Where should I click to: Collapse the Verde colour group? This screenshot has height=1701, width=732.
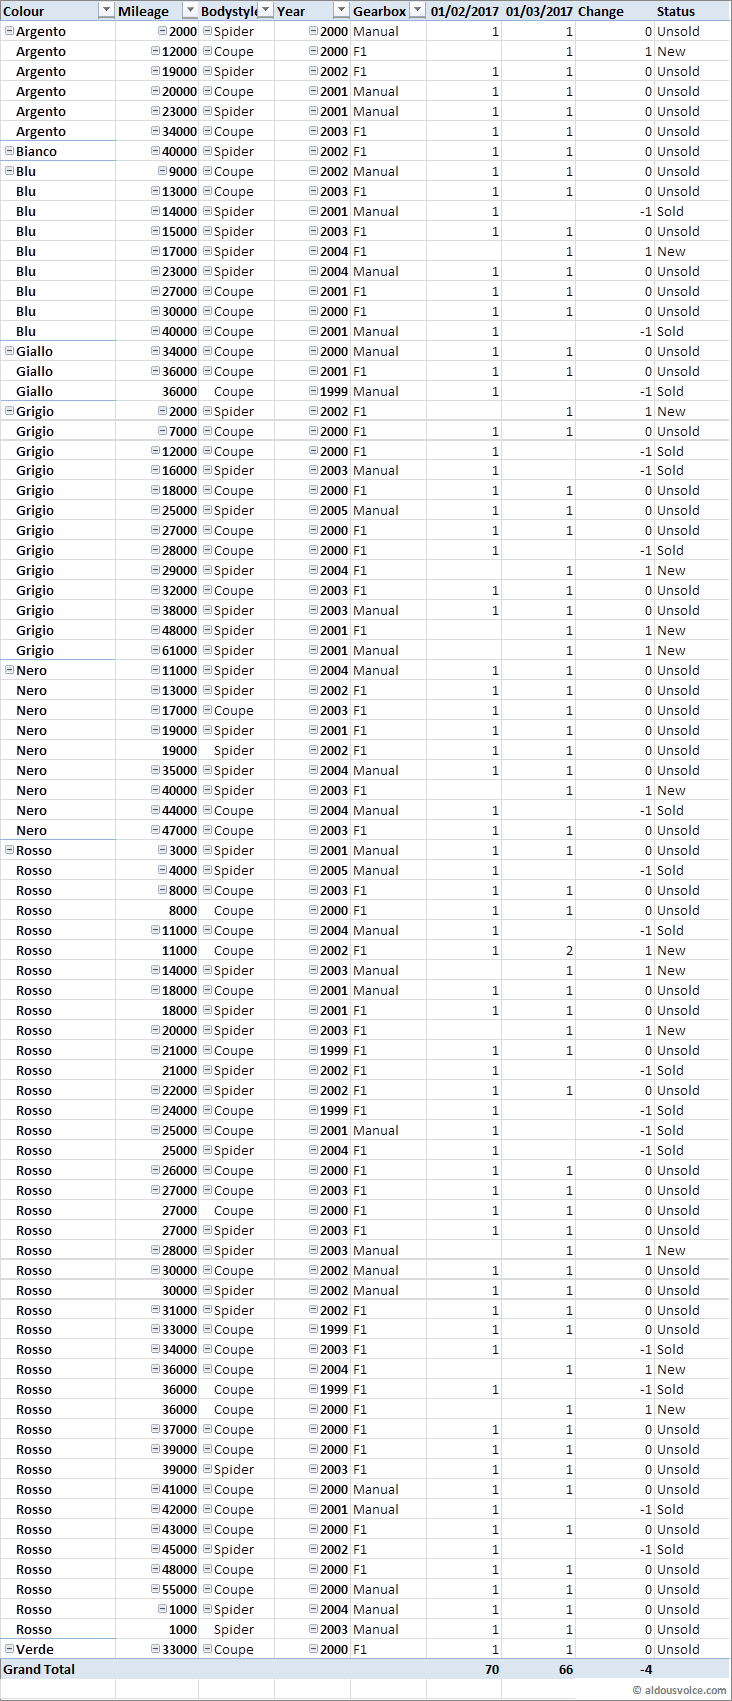click(10, 1649)
